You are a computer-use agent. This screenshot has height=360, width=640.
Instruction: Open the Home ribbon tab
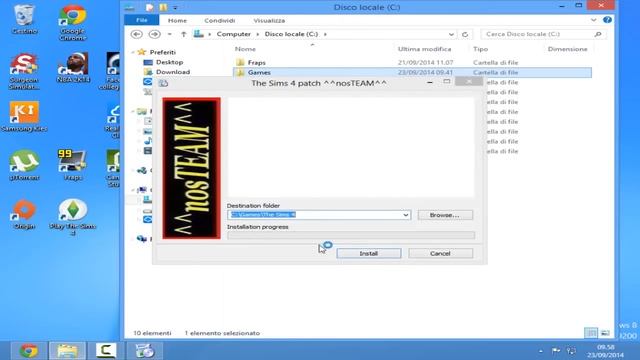pyautogui.click(x=177, y=20)
